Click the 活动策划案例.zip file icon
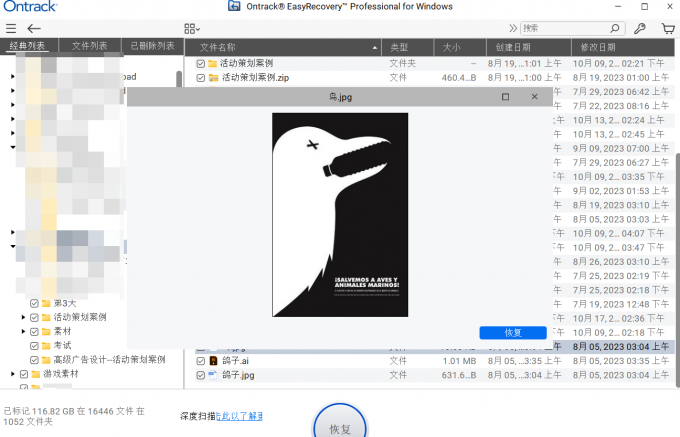 tap(213, 78)
